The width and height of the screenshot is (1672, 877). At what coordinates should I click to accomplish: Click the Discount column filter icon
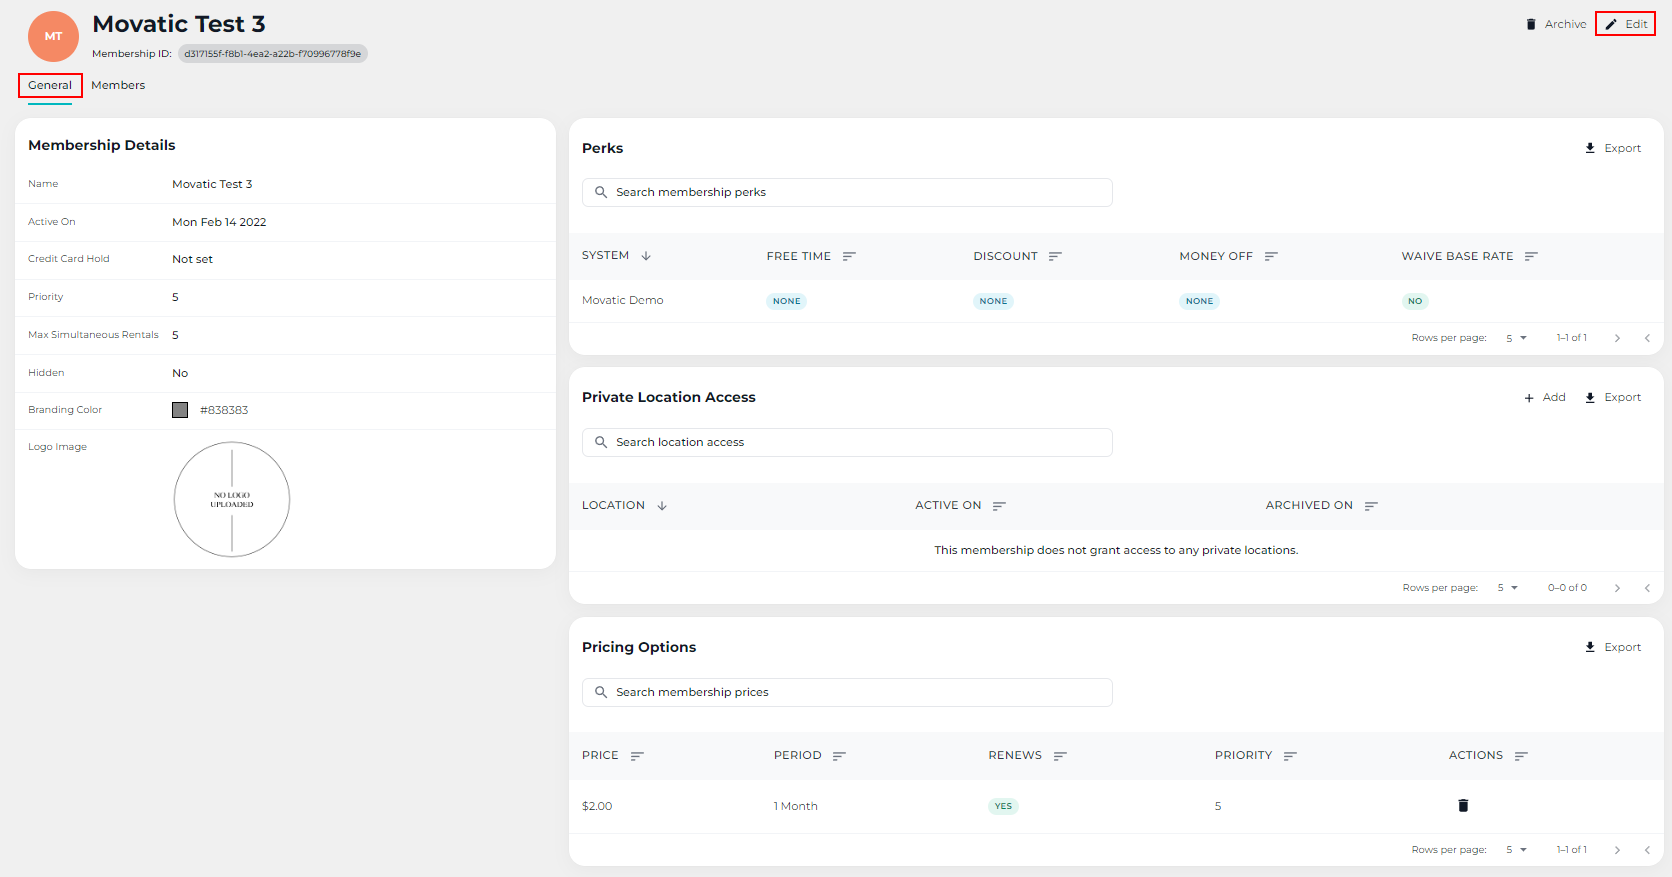1055,257
